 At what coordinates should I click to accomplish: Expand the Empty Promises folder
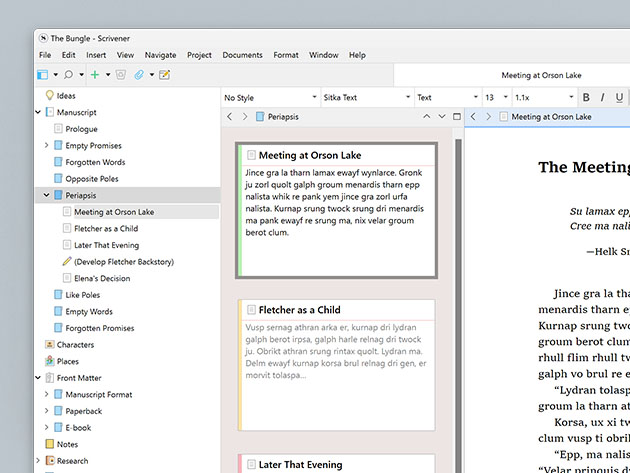(46, 145)
